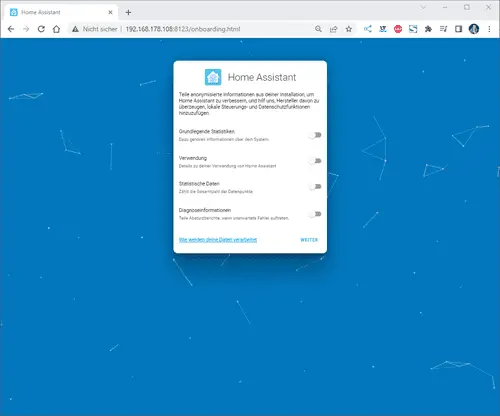
Task: Open the user profile avatar
Action: 474,29
